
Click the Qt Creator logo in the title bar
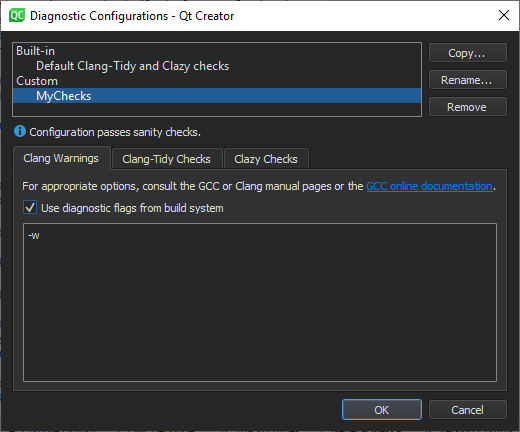[x=17, y=16]
